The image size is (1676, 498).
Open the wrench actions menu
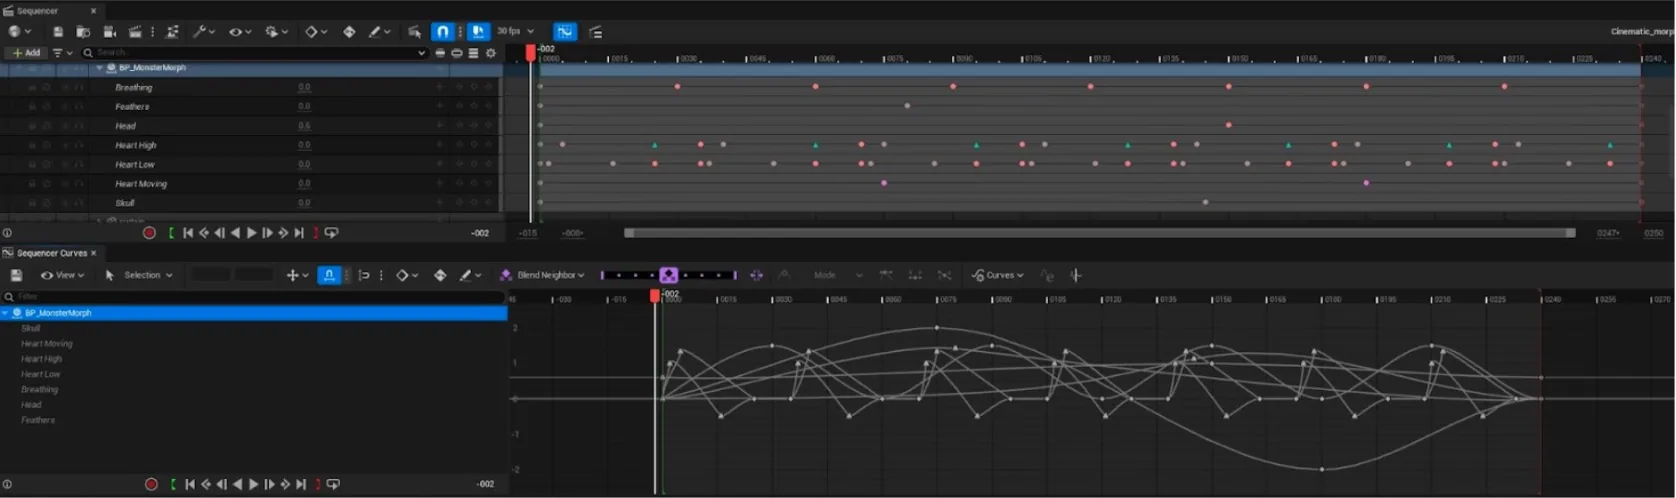[203, 32]
